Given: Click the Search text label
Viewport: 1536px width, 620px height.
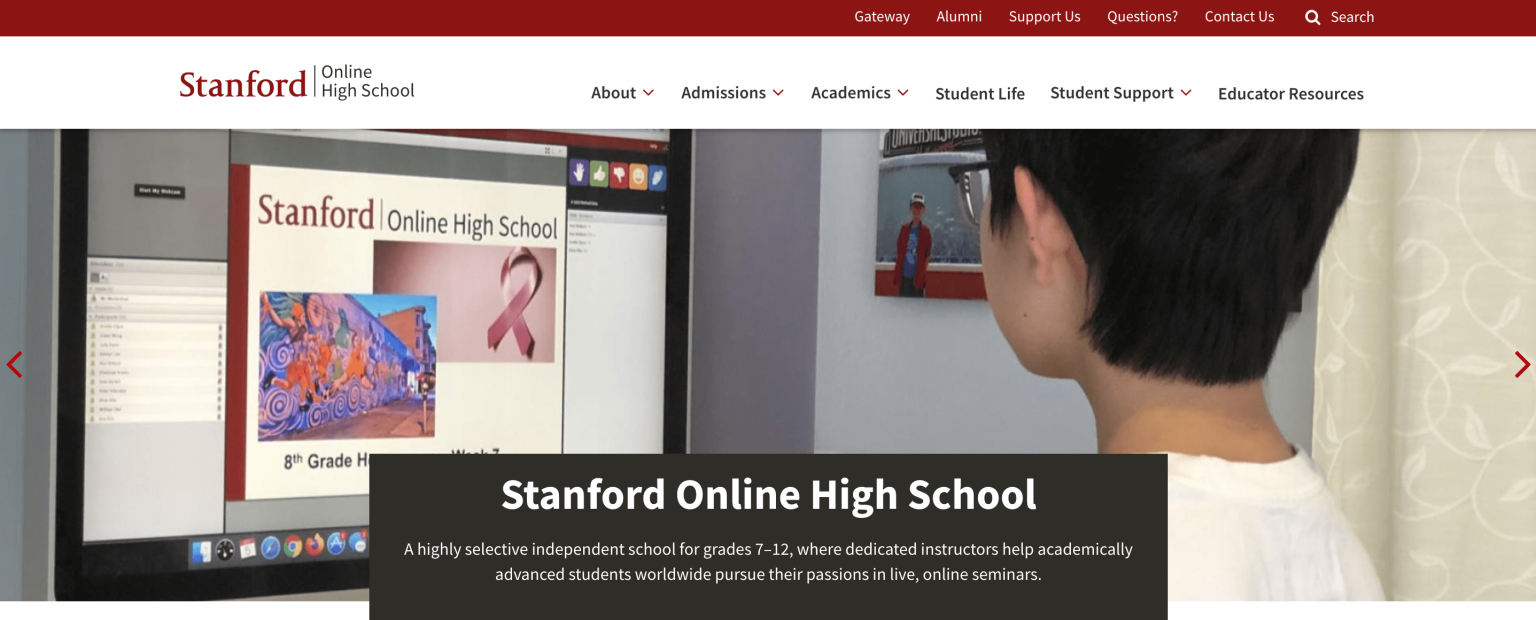Looking at the screenshot, I should tap(1352, 17).
